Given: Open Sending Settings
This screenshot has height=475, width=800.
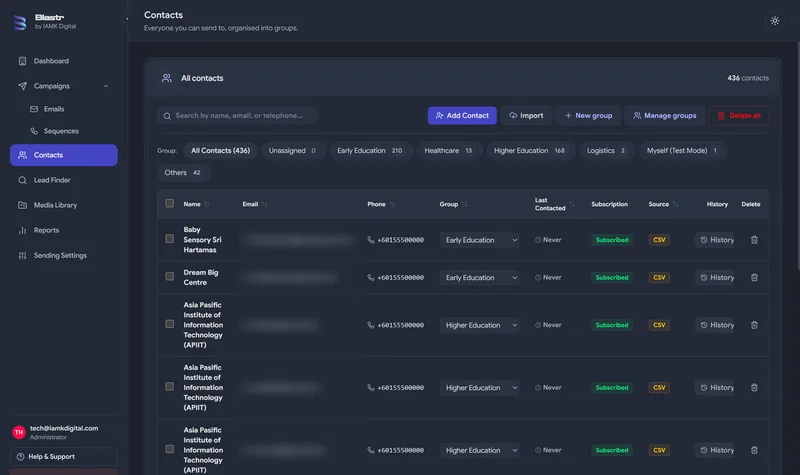Looking at the screenshot, I should pos(64,255).
